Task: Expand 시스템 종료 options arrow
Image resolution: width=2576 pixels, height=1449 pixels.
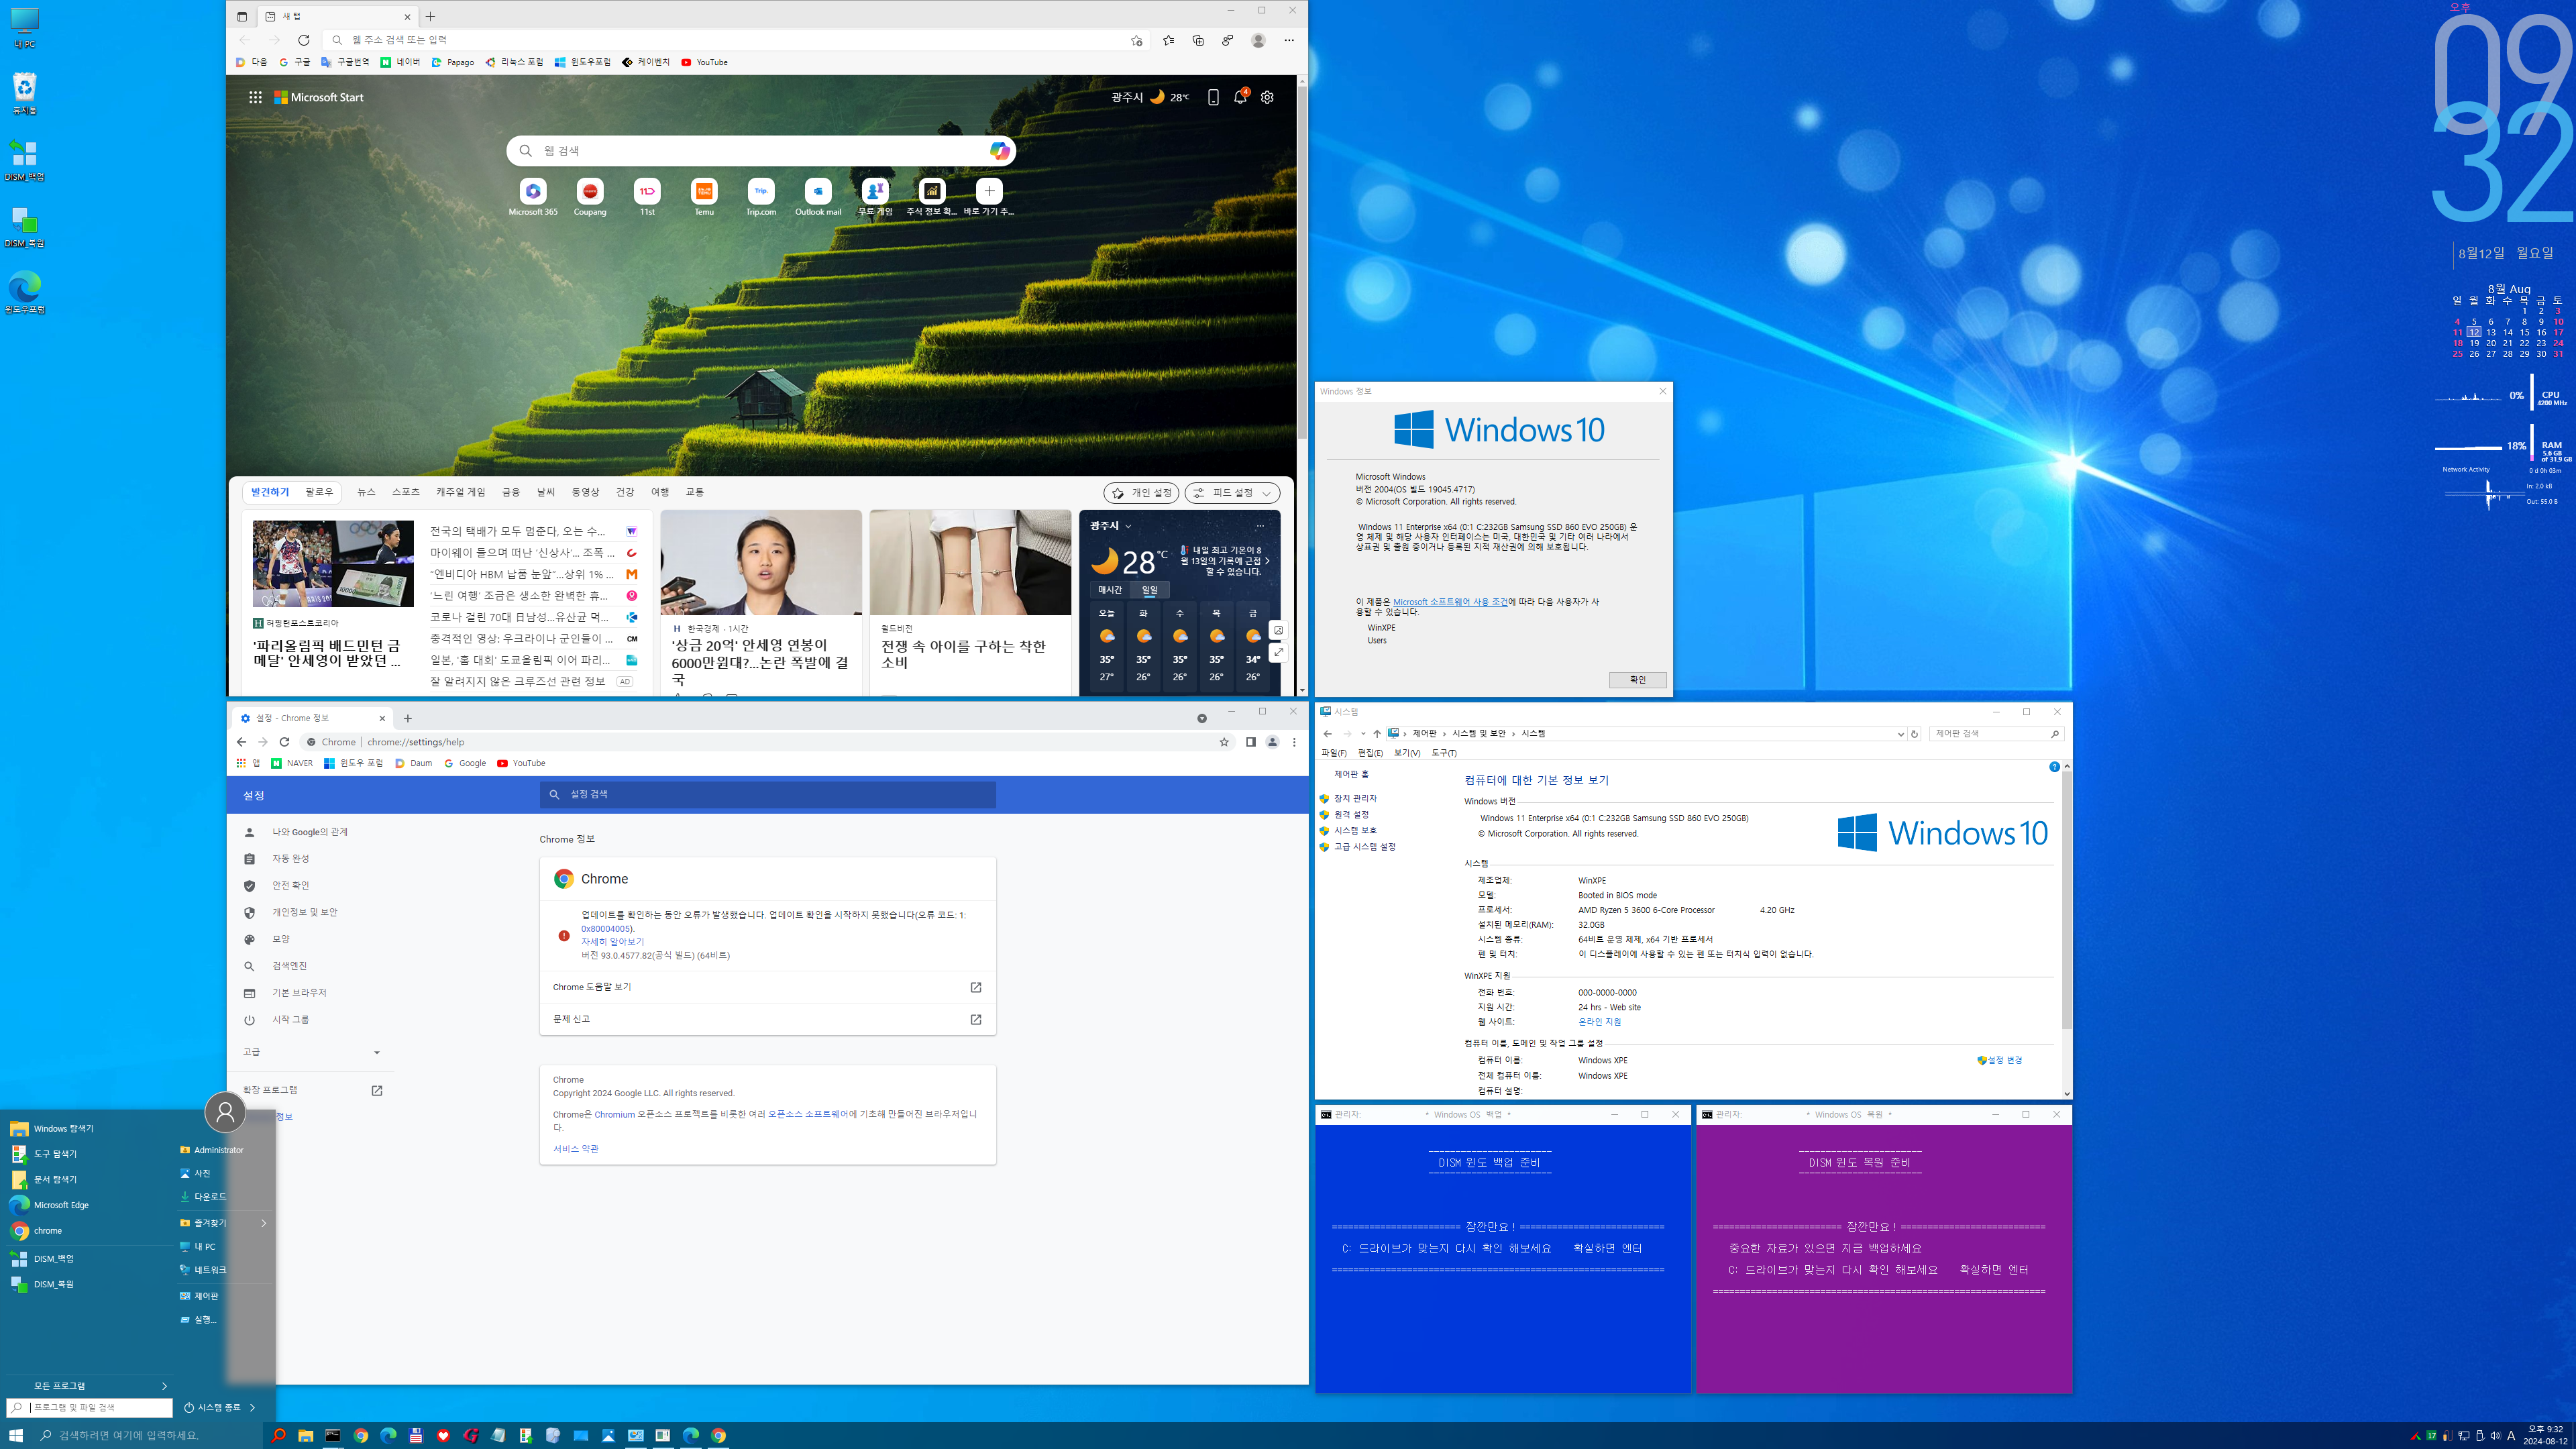Action: (x=252, y=1407)
